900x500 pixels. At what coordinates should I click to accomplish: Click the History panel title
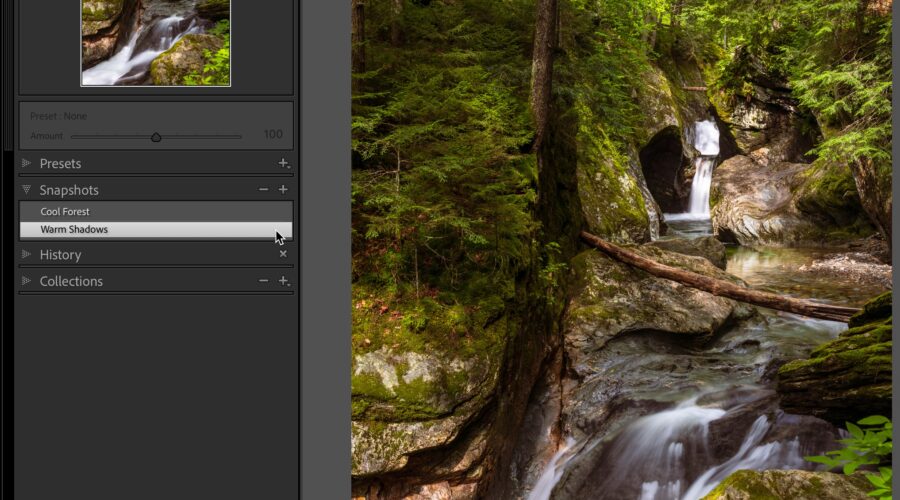[x=60, y=255]
